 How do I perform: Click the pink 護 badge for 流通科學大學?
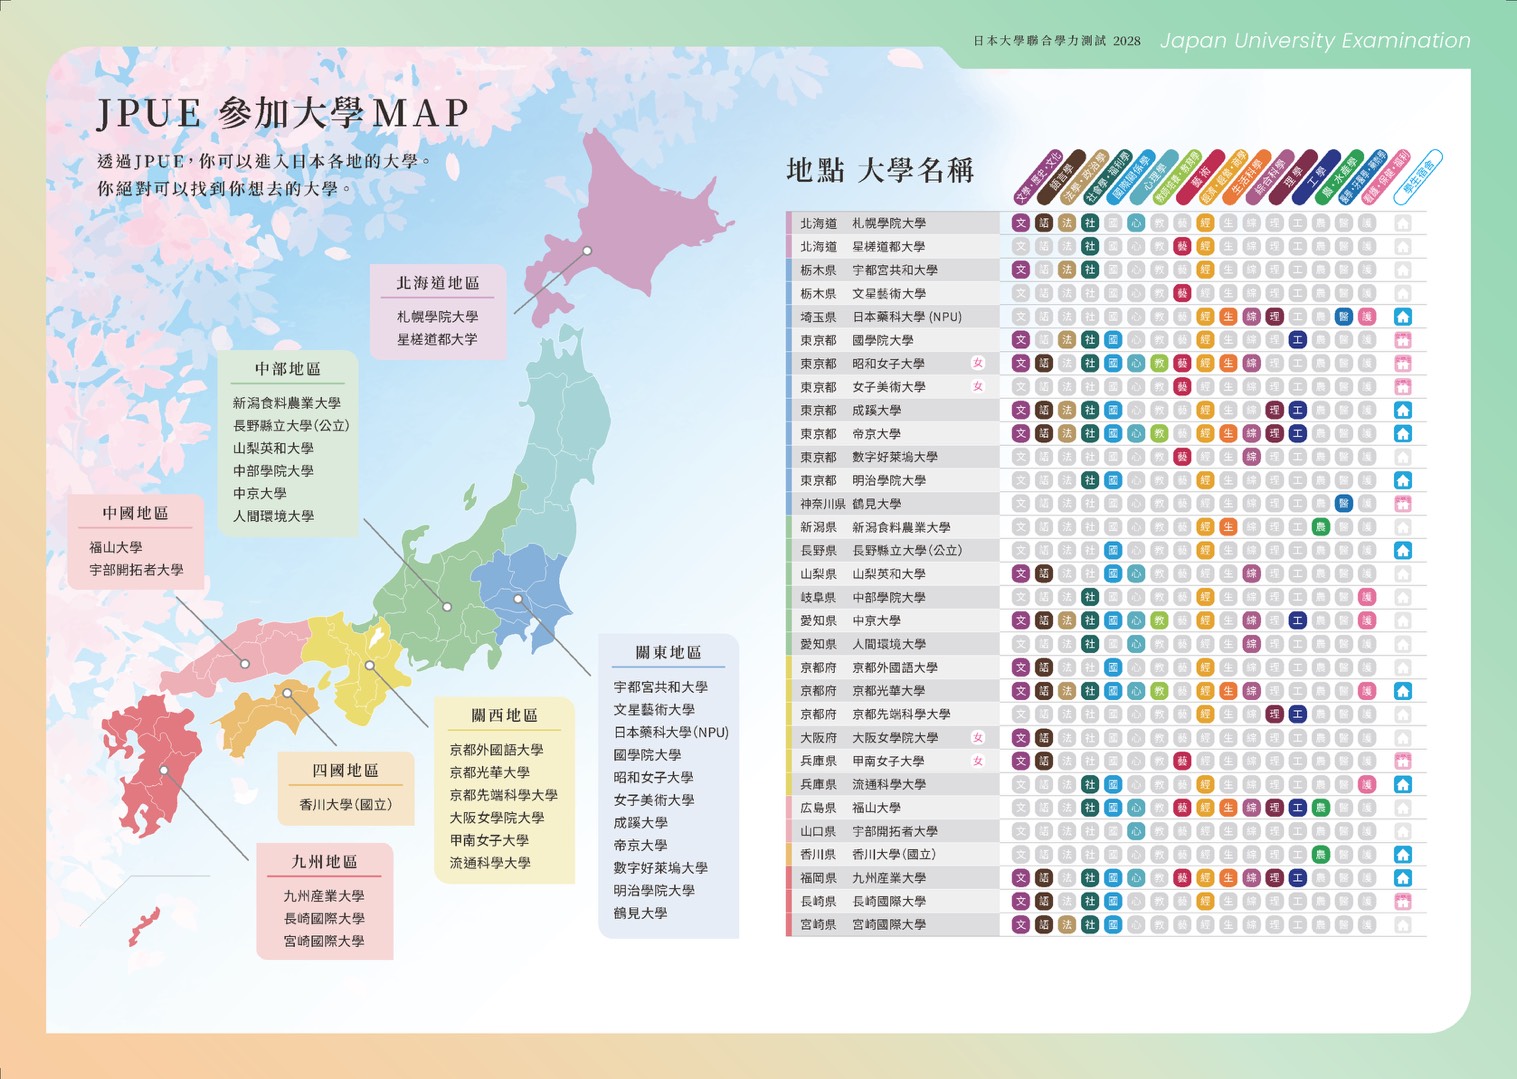pyautogui.click(x=1367, y=784)
